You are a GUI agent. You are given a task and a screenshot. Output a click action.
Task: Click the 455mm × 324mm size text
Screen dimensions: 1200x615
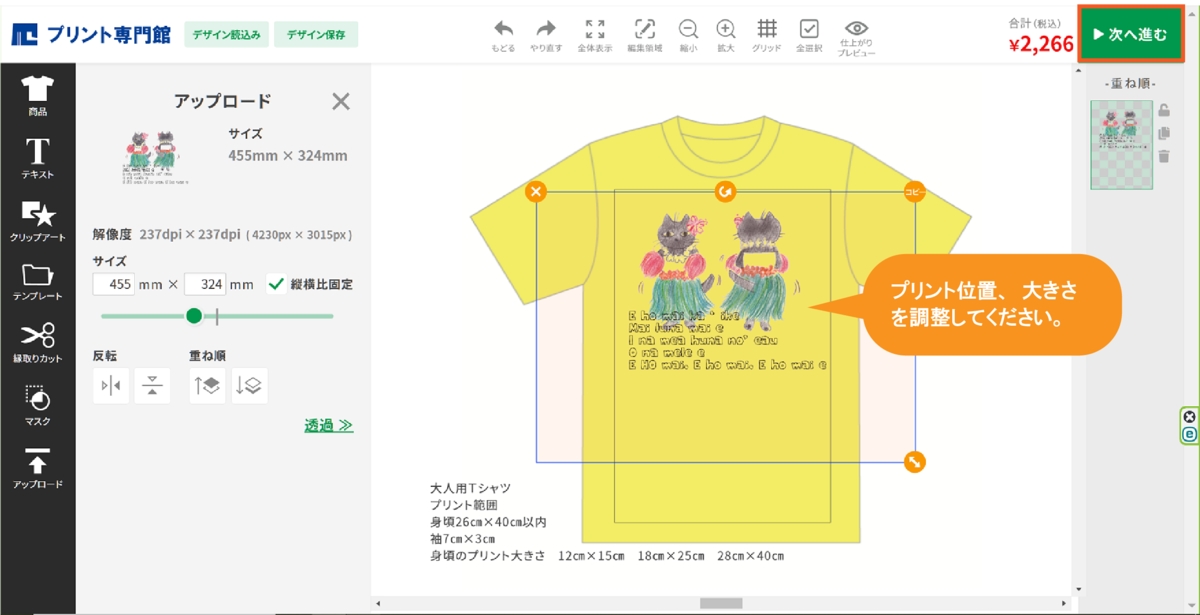tap(288, 155)
